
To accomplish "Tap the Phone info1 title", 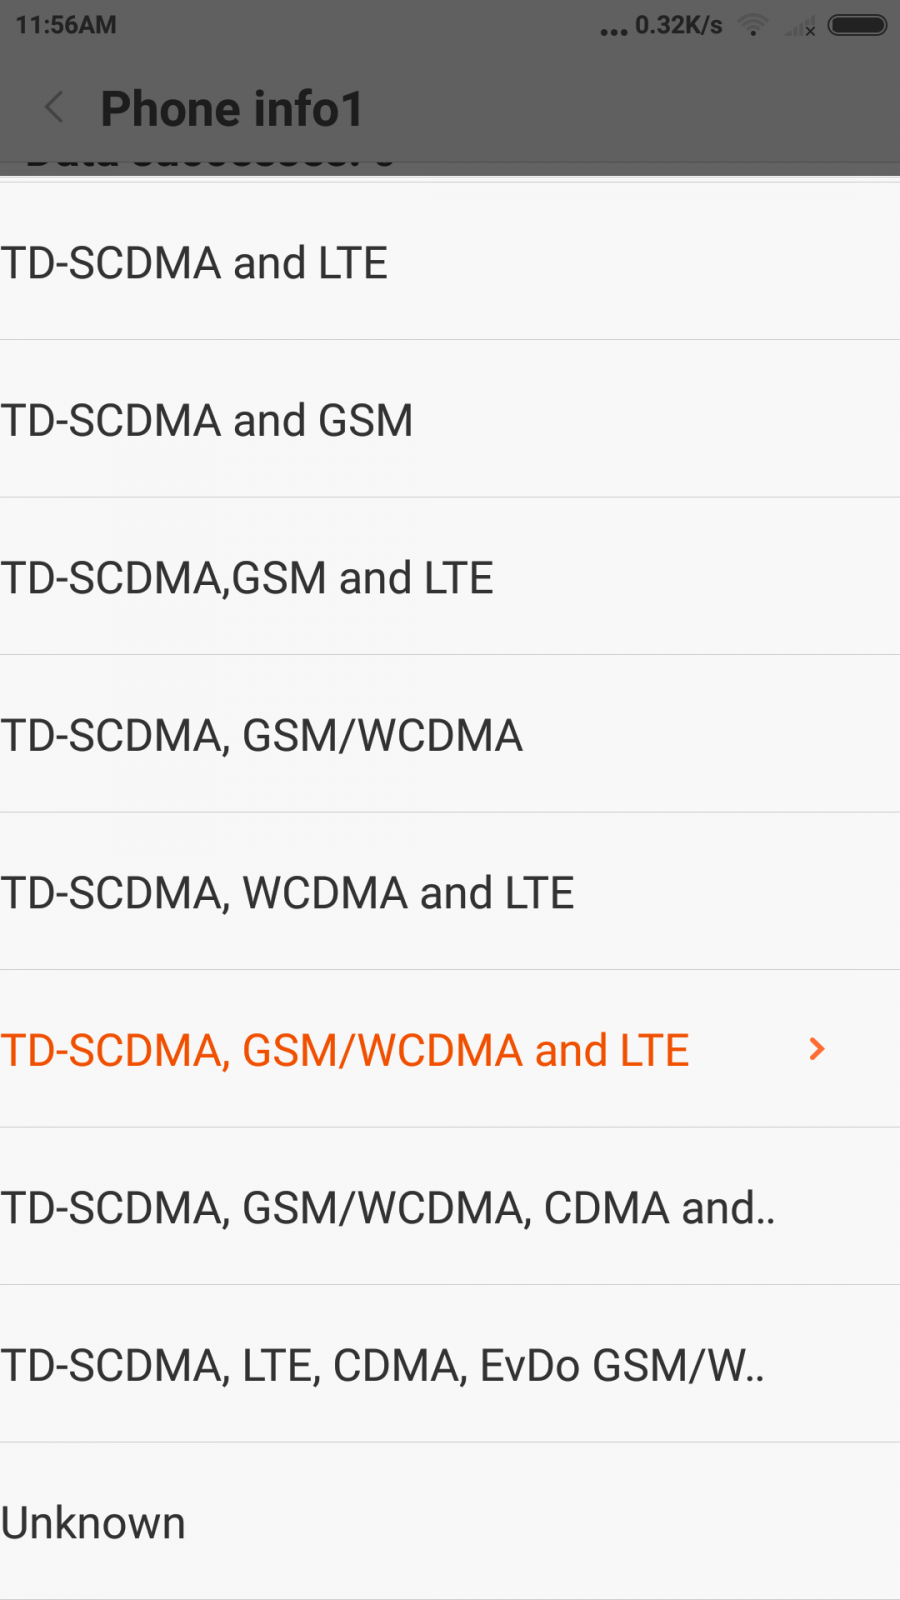I will tap(232, 108).
